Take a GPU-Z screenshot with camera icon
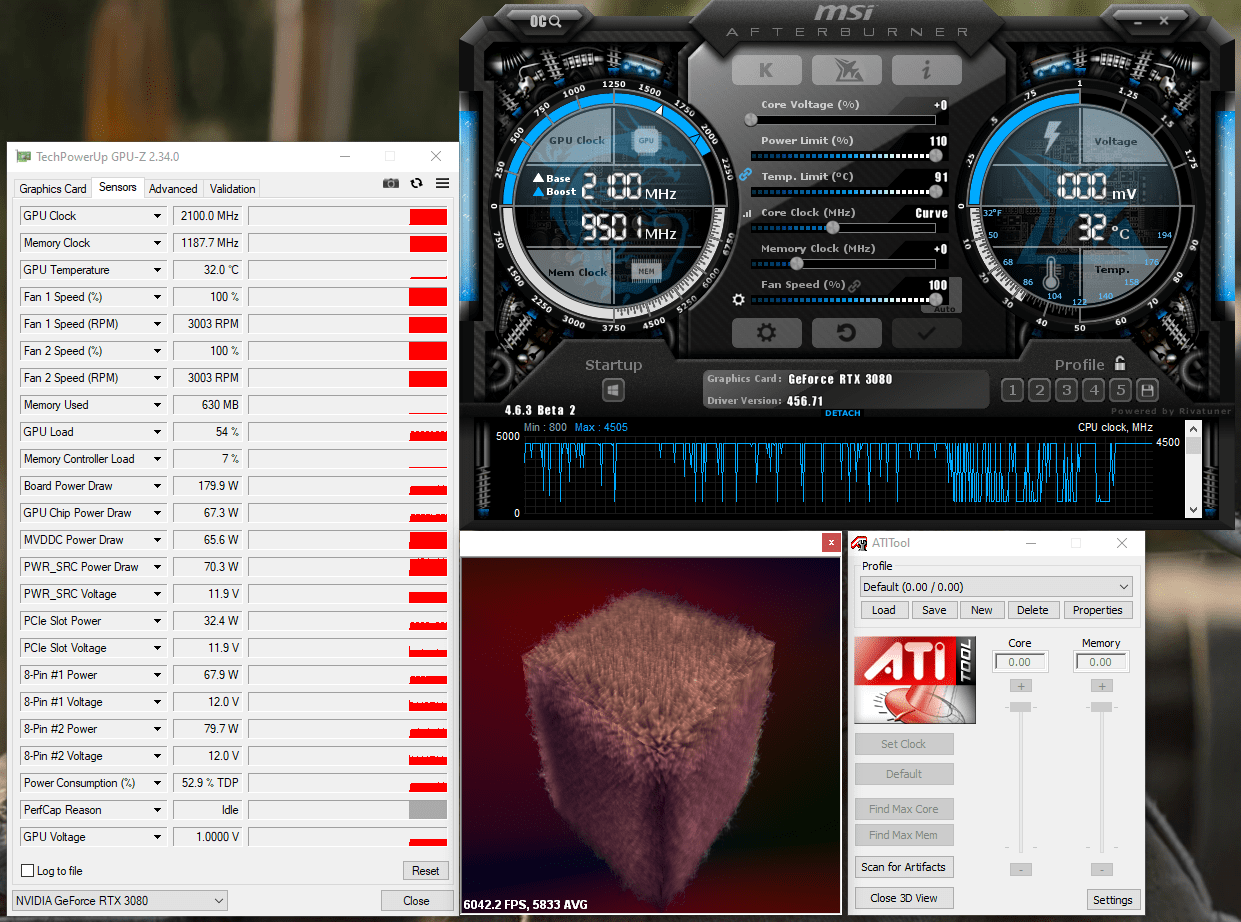 click(x=391, y=184)
